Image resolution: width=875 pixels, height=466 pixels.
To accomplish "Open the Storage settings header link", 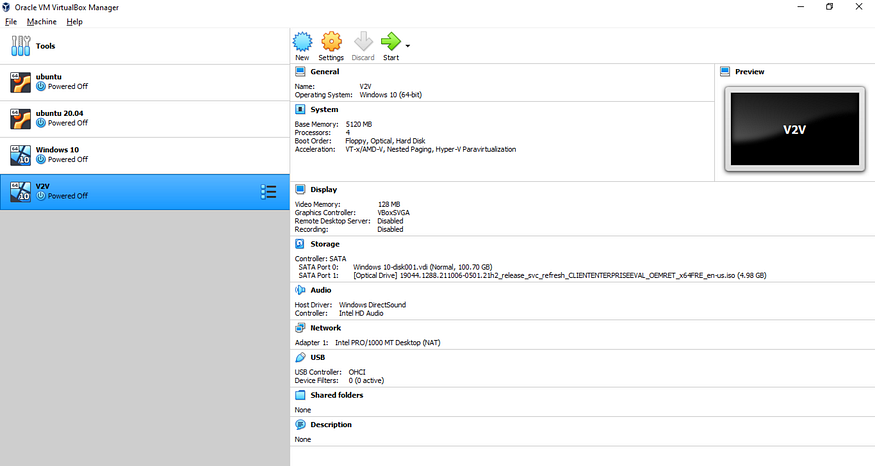I will point(325,244).
